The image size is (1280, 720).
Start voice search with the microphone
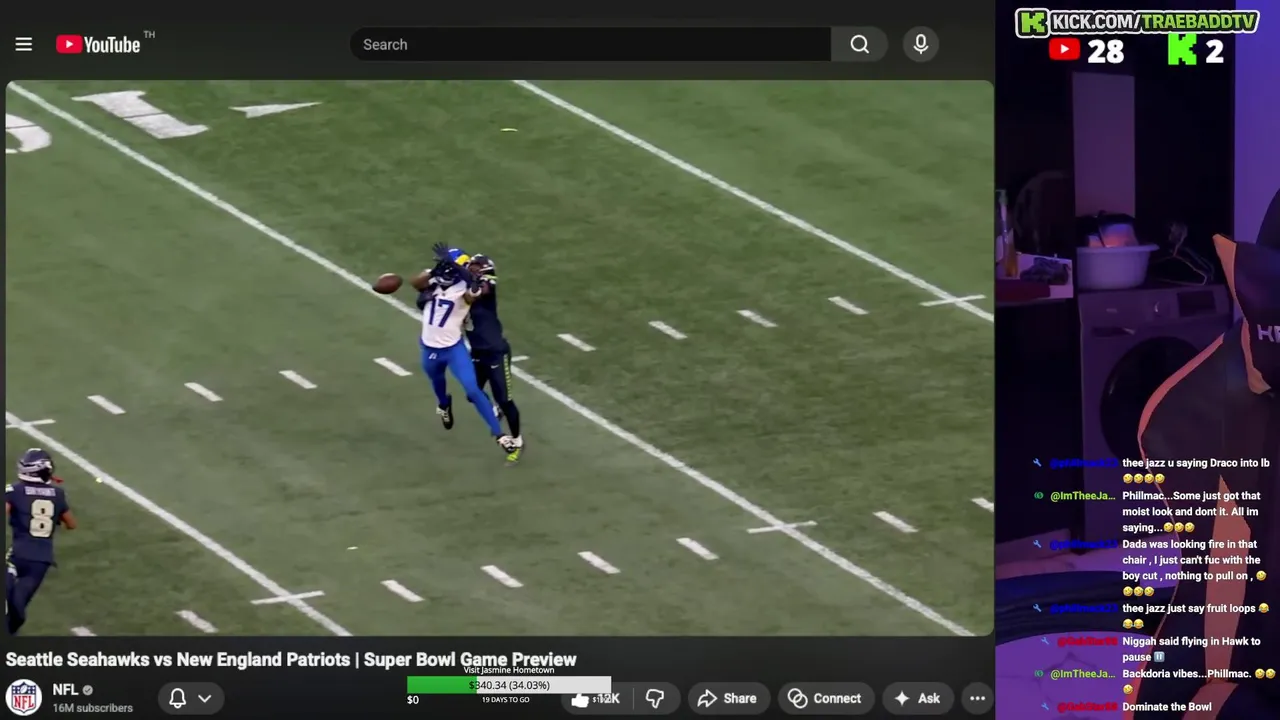click(921, 44)
